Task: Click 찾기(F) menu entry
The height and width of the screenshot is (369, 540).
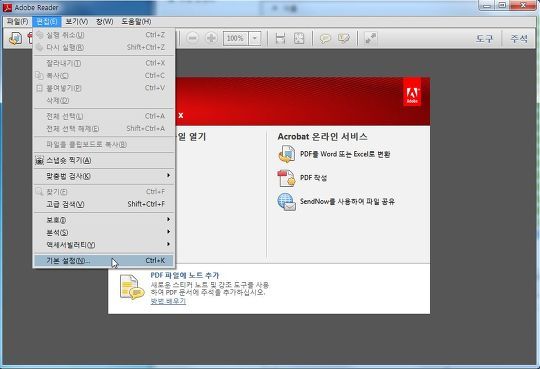Action: [104, 192]
